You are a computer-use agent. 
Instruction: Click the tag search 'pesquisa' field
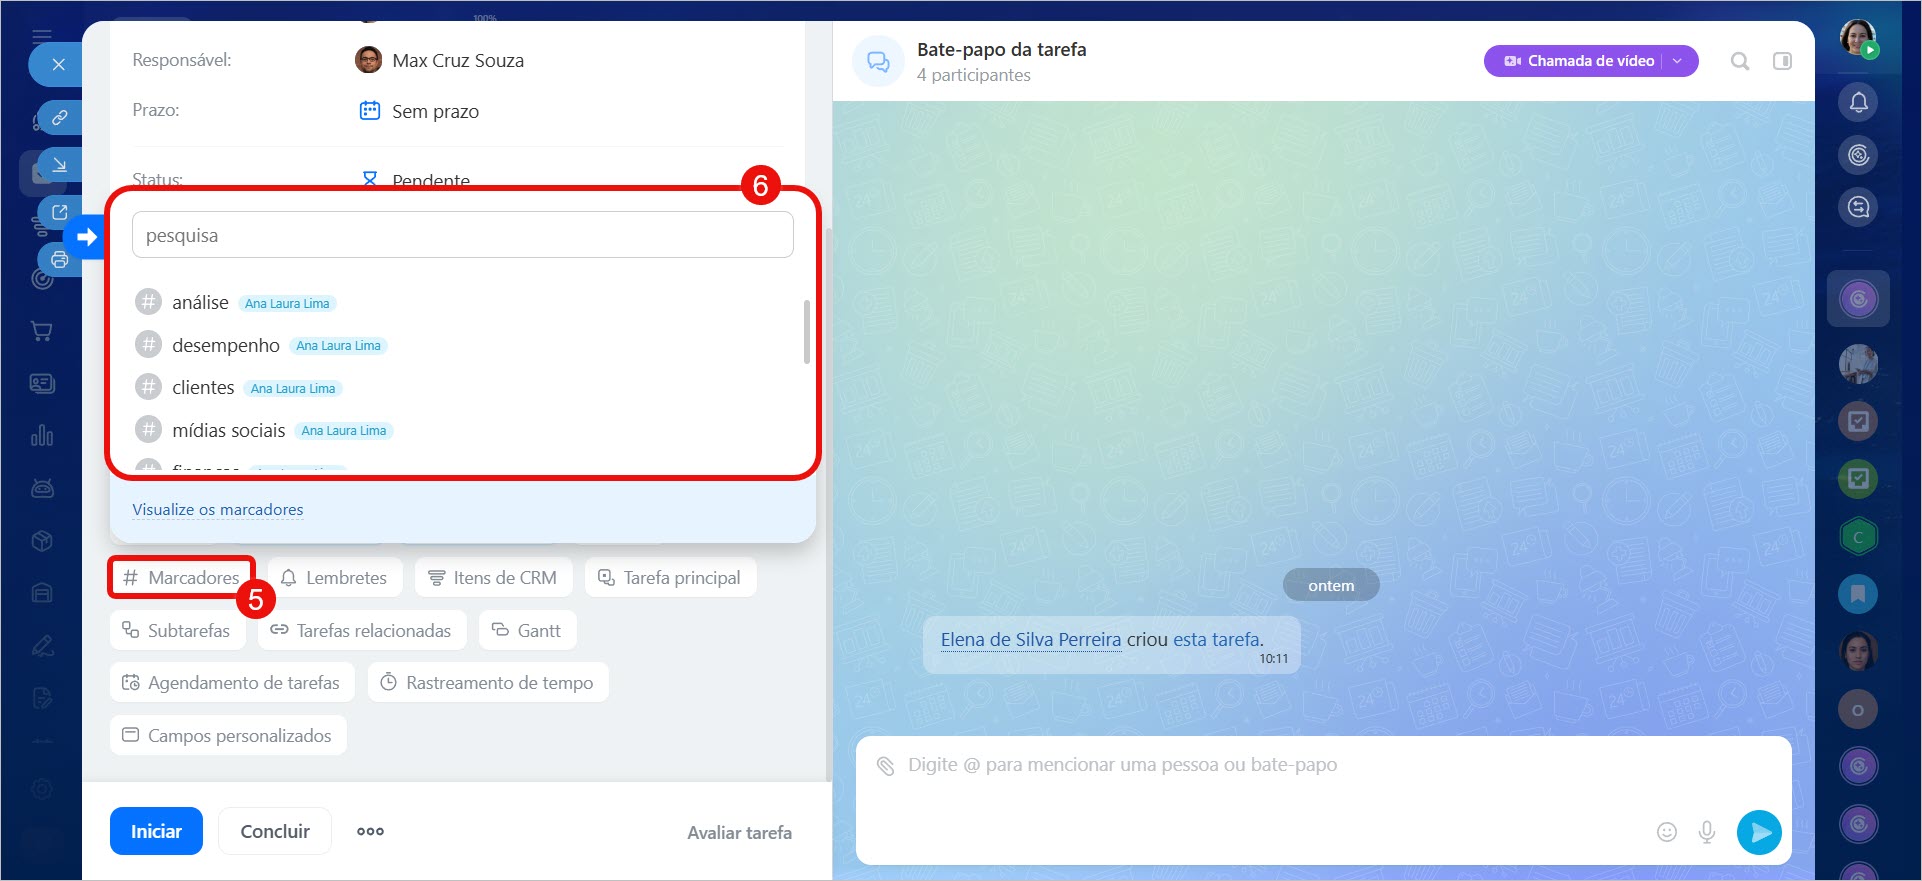click(x=462, y=235)
